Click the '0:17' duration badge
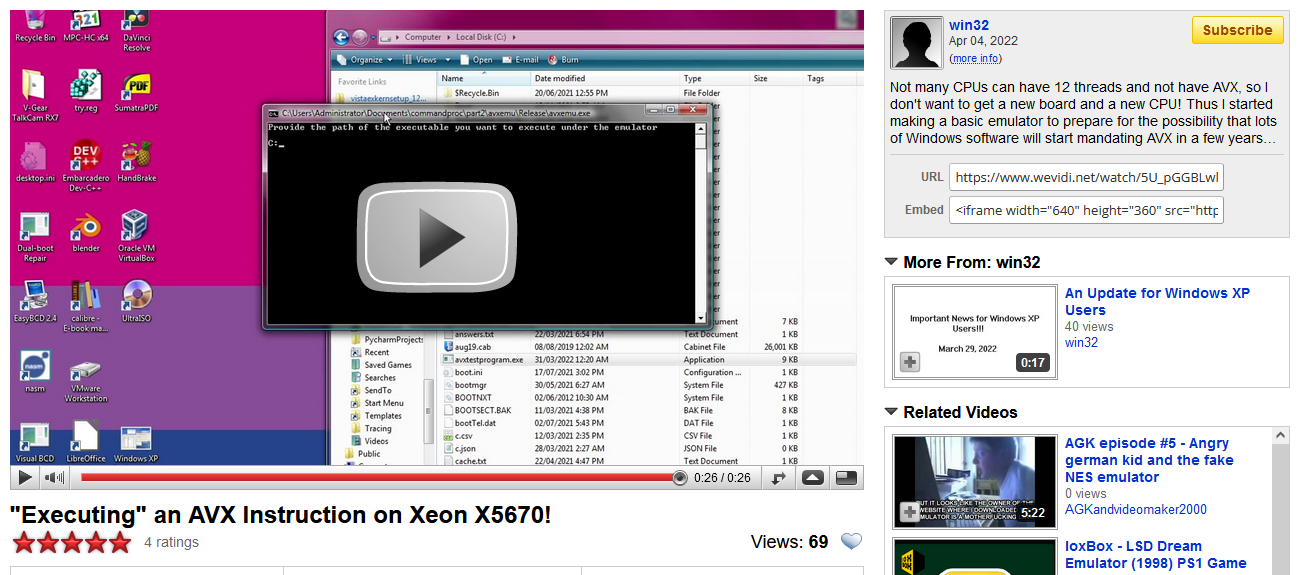The width and height of the screenshot is (1299, 575). coord(1033,362)
